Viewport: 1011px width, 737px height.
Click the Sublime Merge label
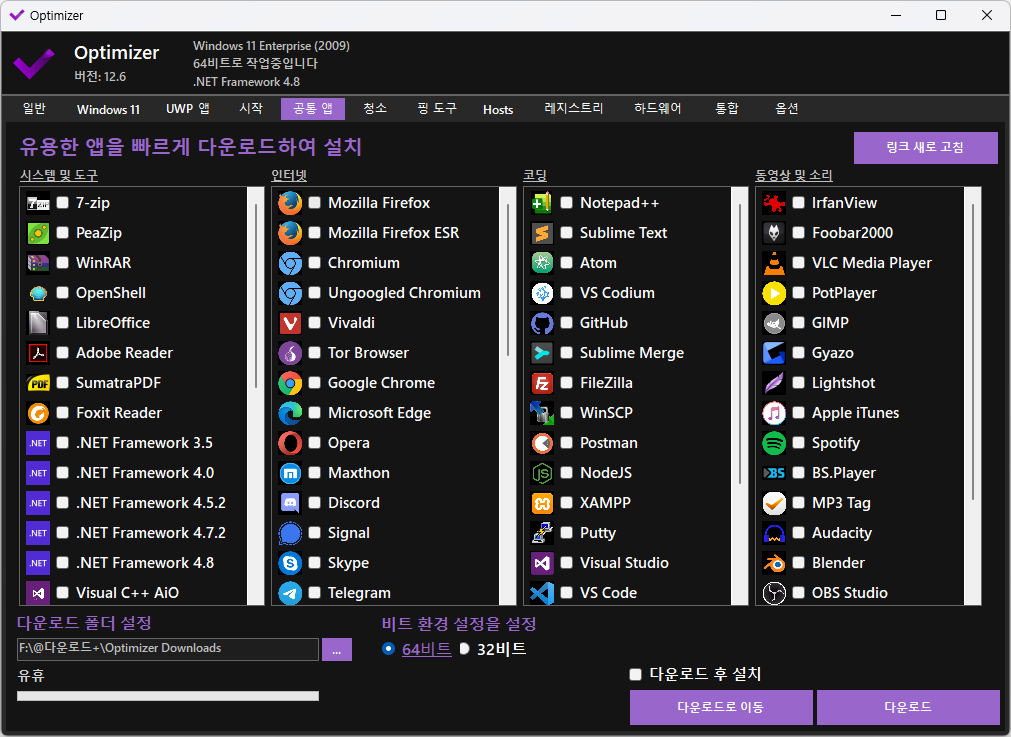tap(632, 353)
